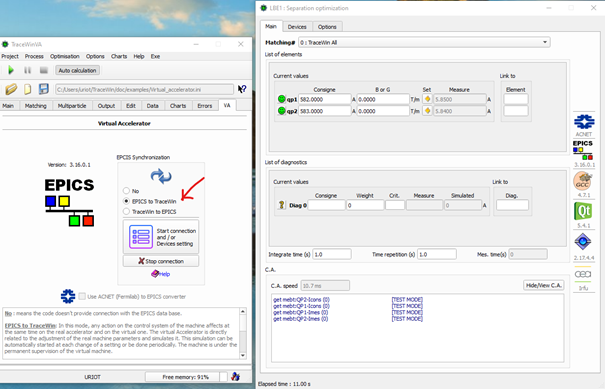
Task: Click the ACNET logo in right sidebar
Action: click(584, 122)
